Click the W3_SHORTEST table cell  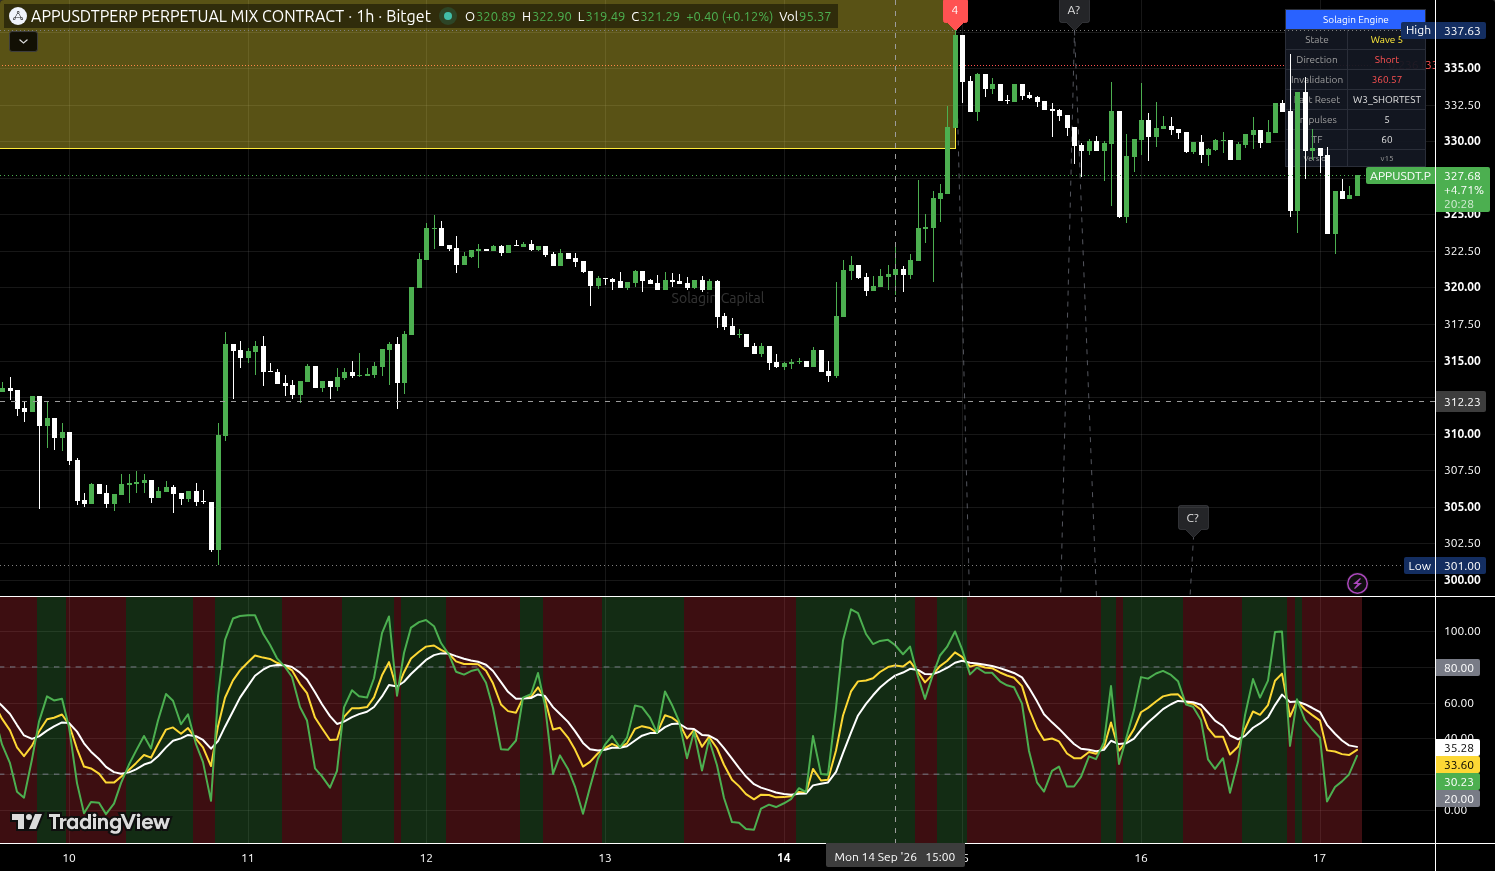[1386, 100]
